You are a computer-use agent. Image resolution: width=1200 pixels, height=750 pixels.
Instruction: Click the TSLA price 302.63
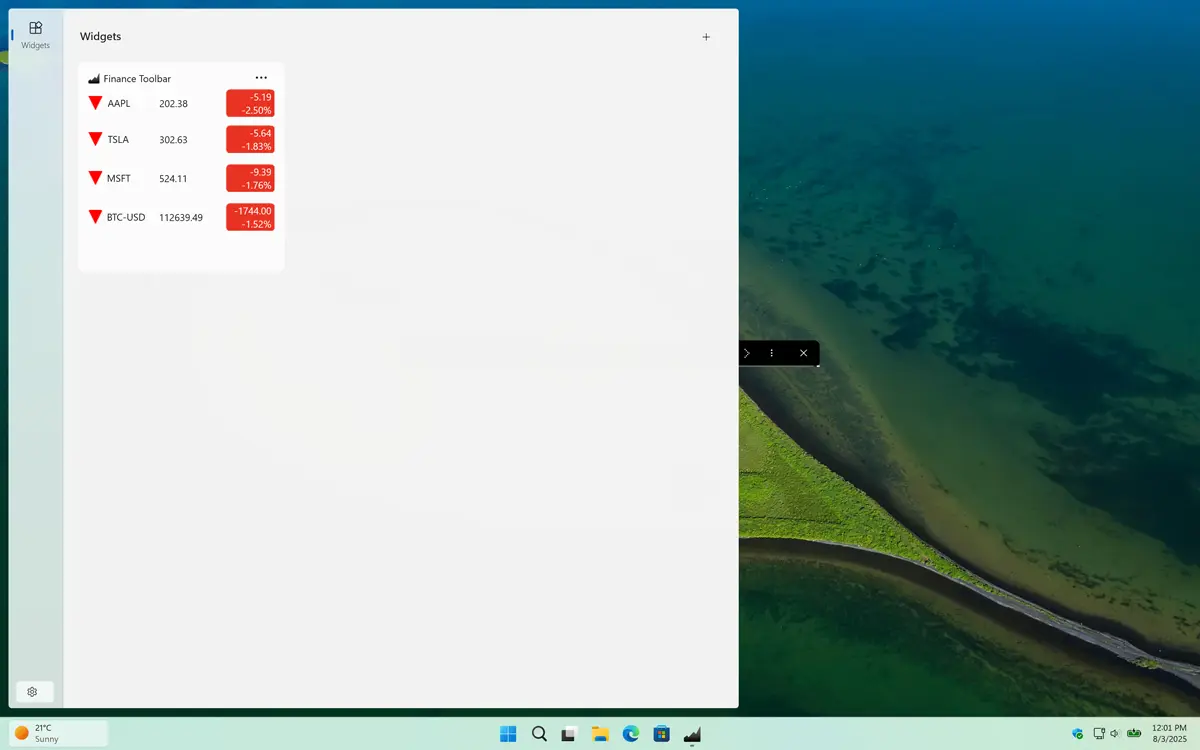point(173,140)
